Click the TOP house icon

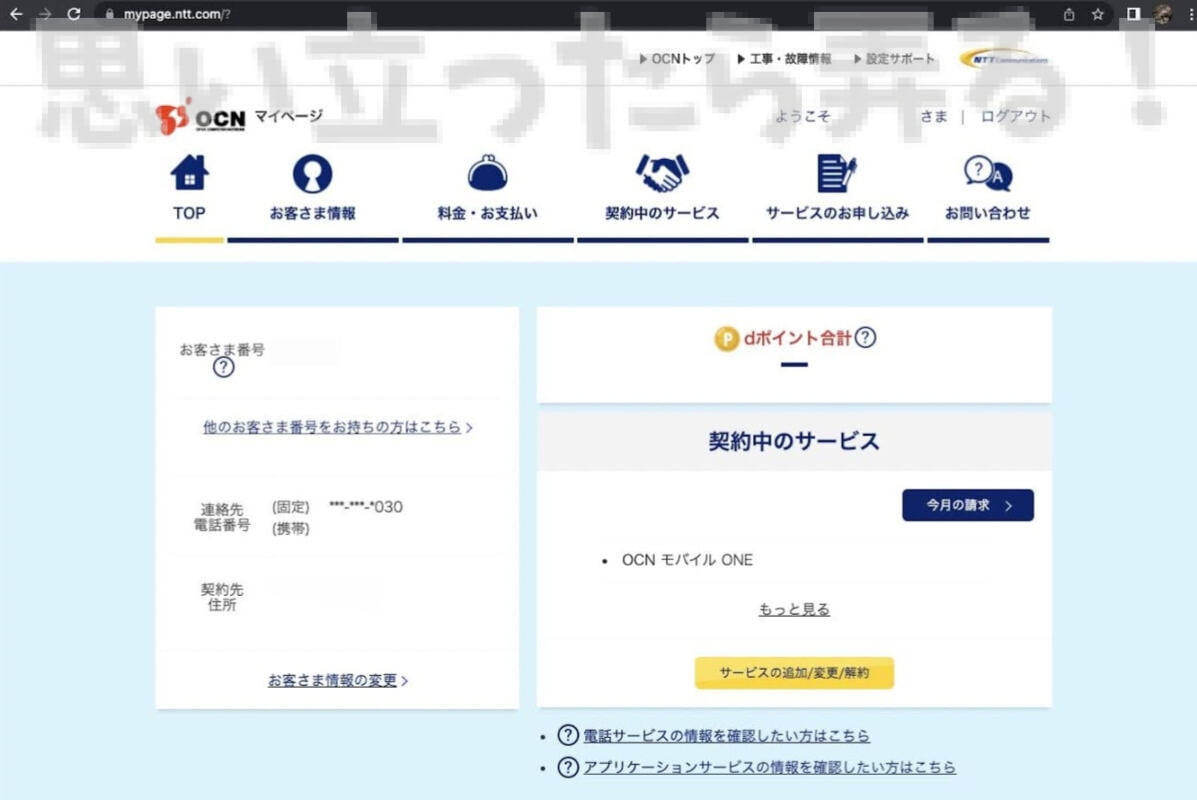(189, 173)
